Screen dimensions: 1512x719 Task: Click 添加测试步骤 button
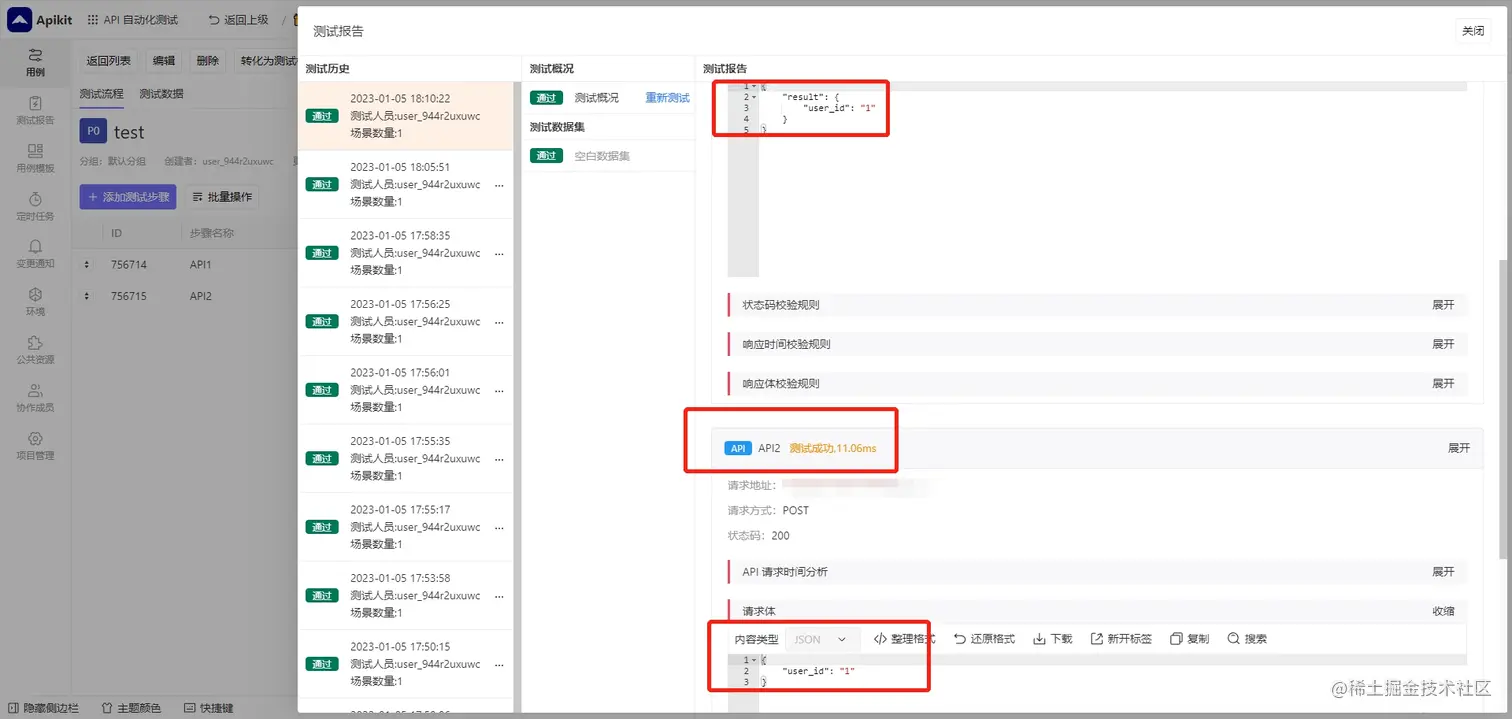point(128,197)
